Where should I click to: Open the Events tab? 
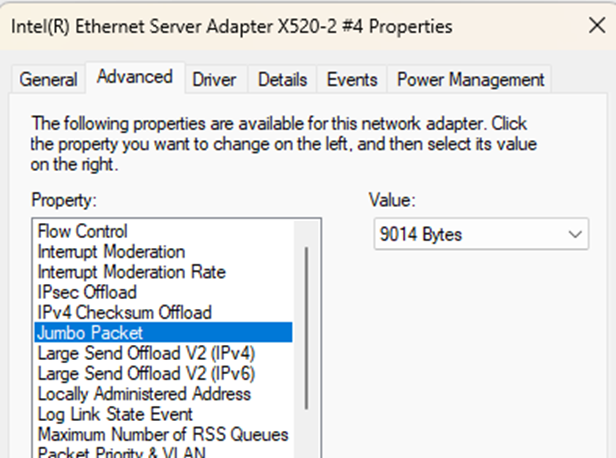point(352,79)
